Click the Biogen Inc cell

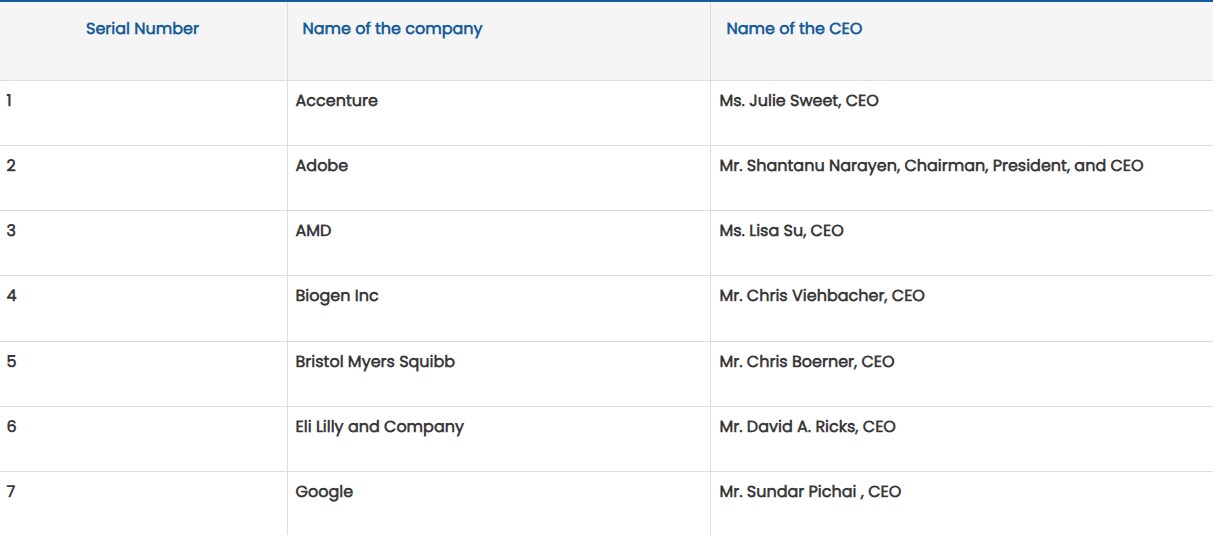pyautogui.click(x=337, y=296)
